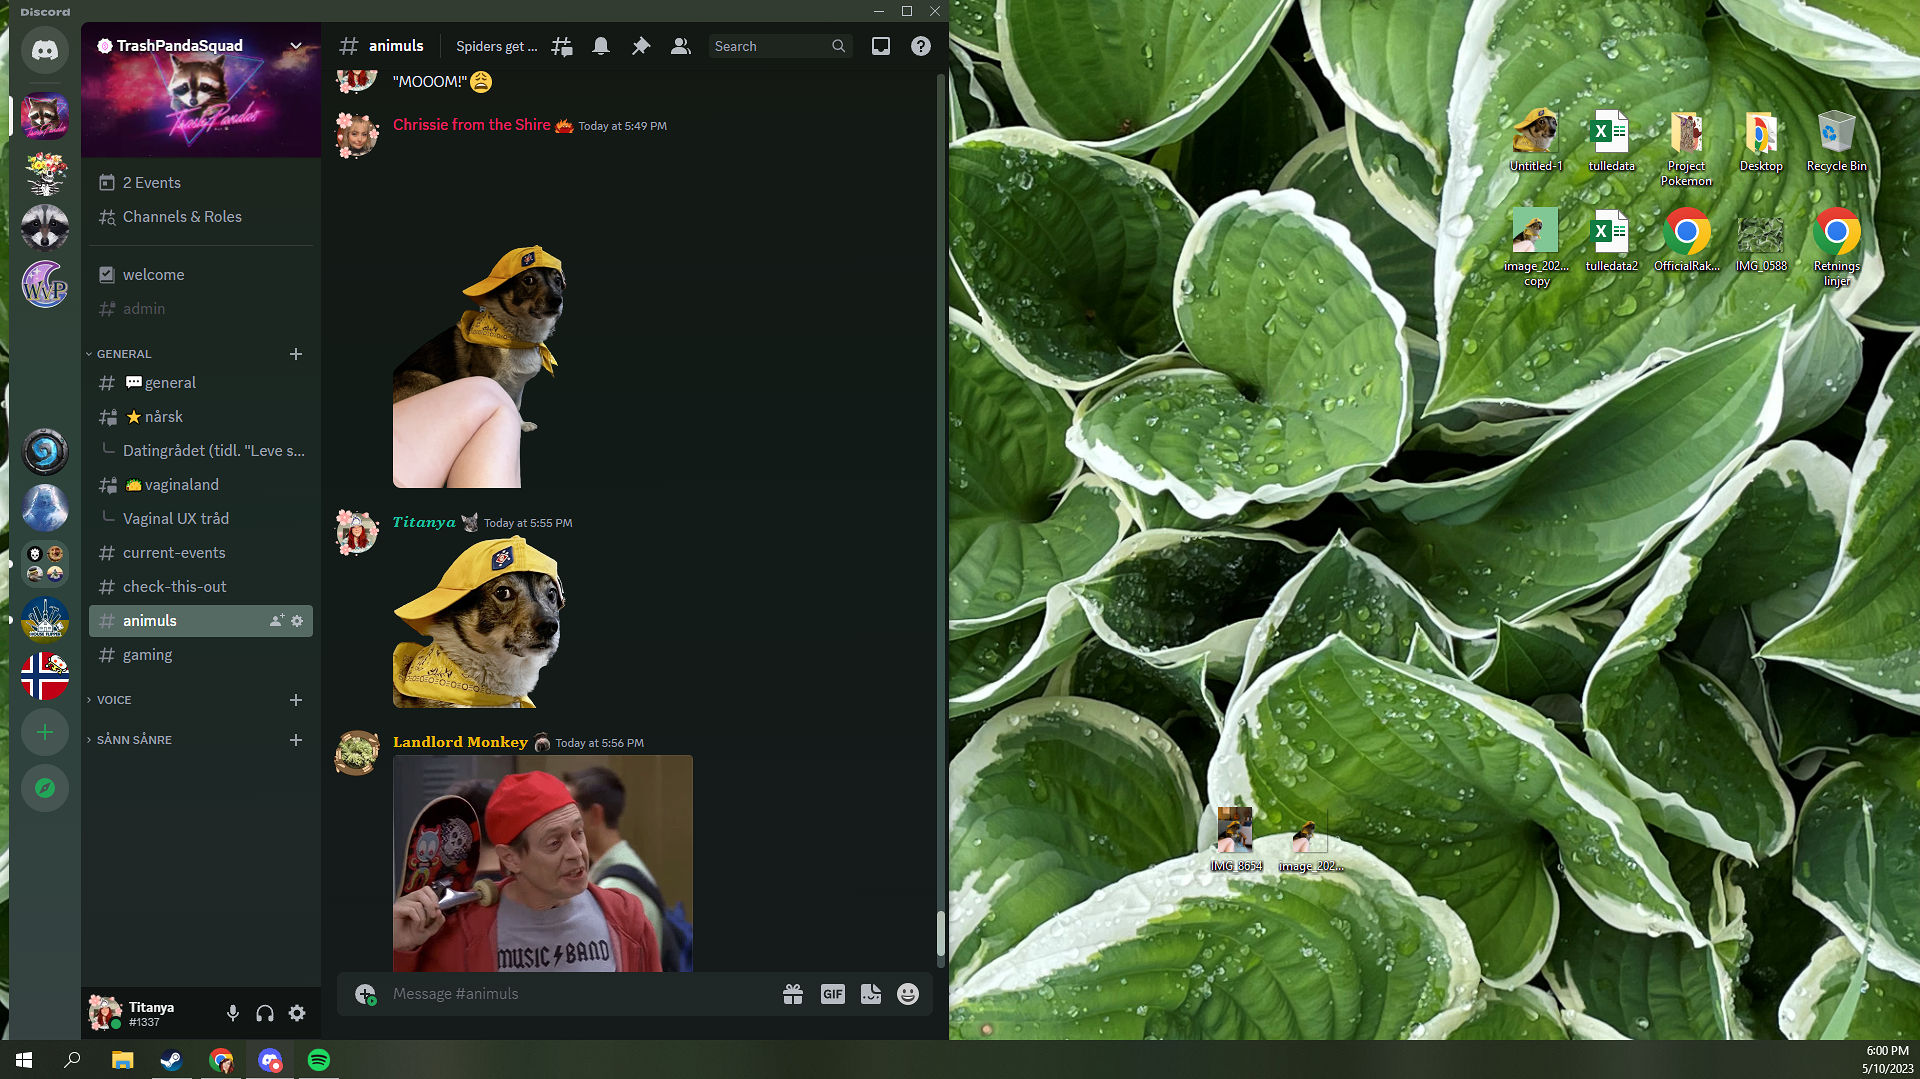Mute the microphone
Viewport: 1920px width, 1079px height.
pyautogui.click(x=233, y=1013)
